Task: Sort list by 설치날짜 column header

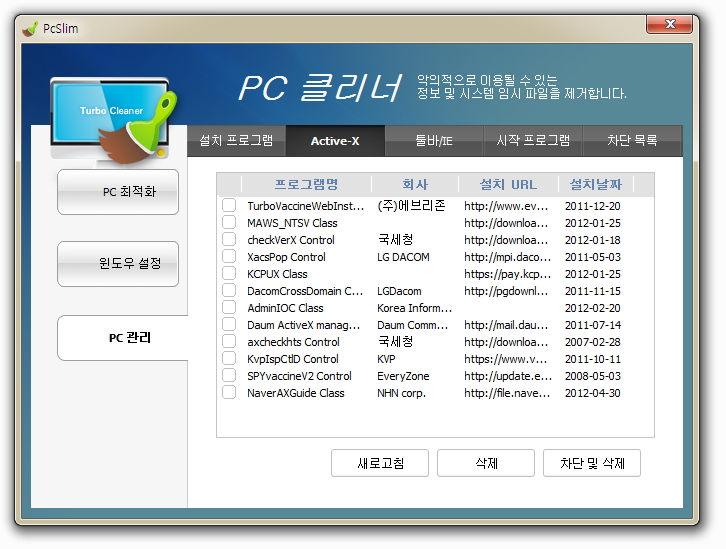Action: pos(595,185)
